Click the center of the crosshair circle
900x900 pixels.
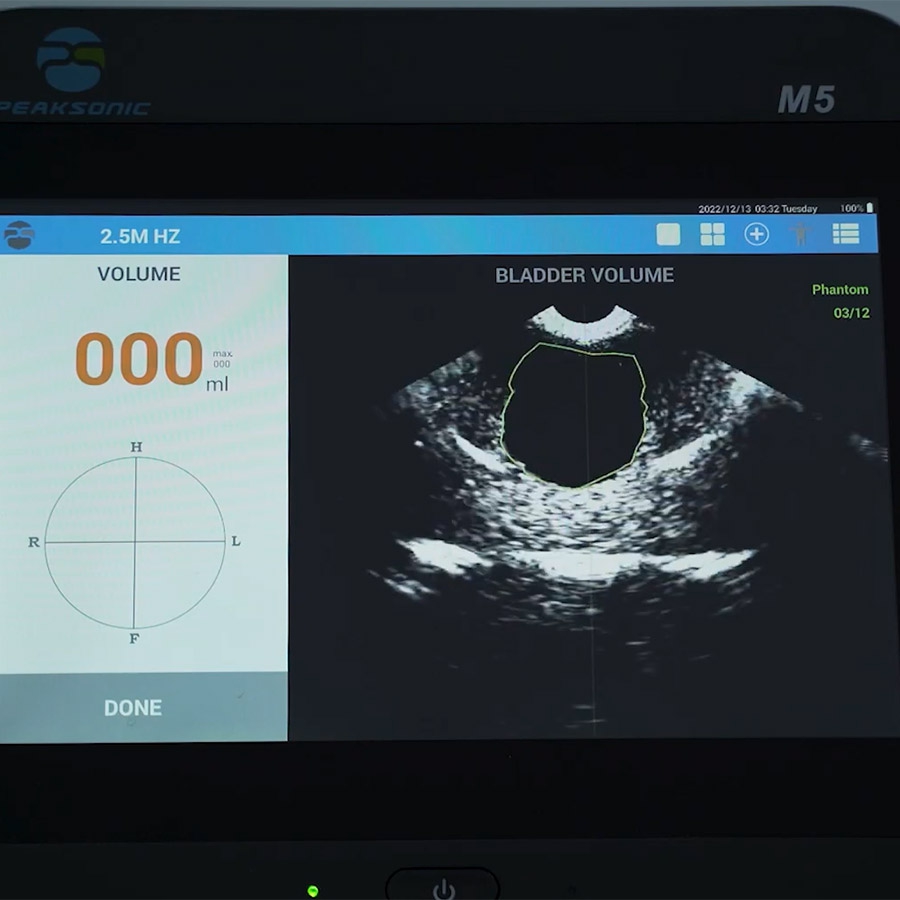[135, 542]
